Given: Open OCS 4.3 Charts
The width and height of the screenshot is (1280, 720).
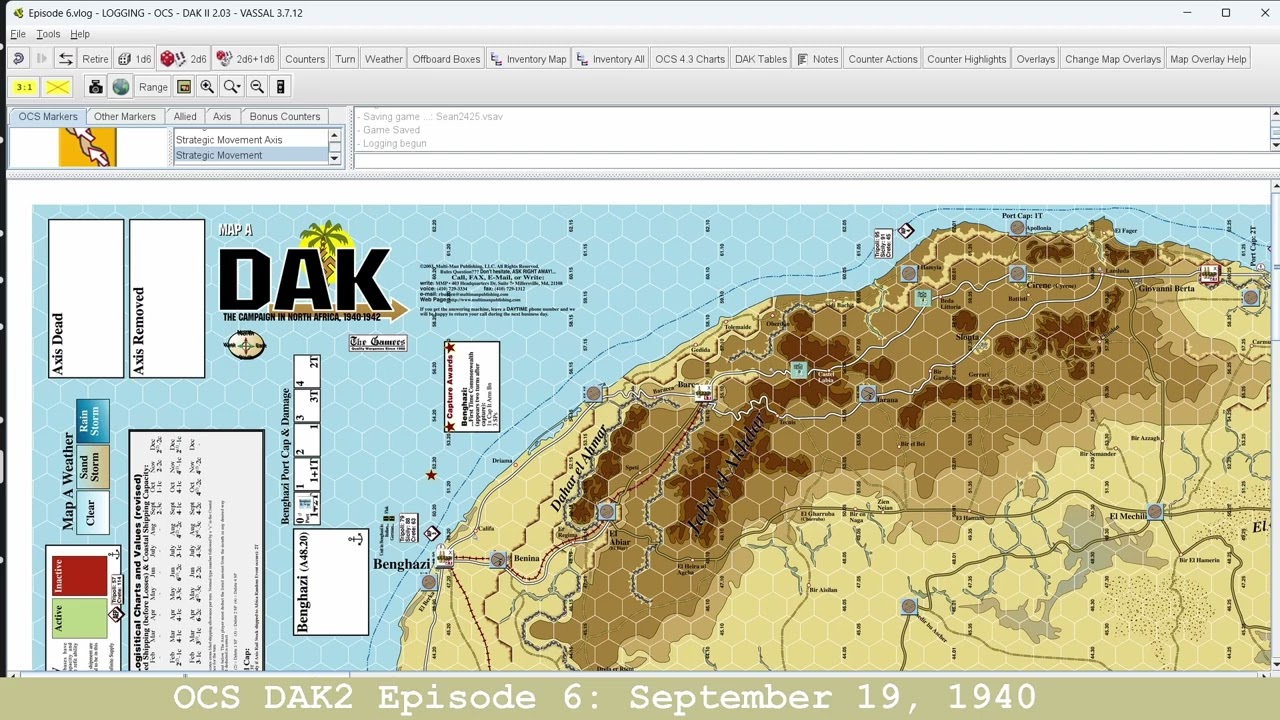Looking at the screenshot, I should click(x=690, y=59).
